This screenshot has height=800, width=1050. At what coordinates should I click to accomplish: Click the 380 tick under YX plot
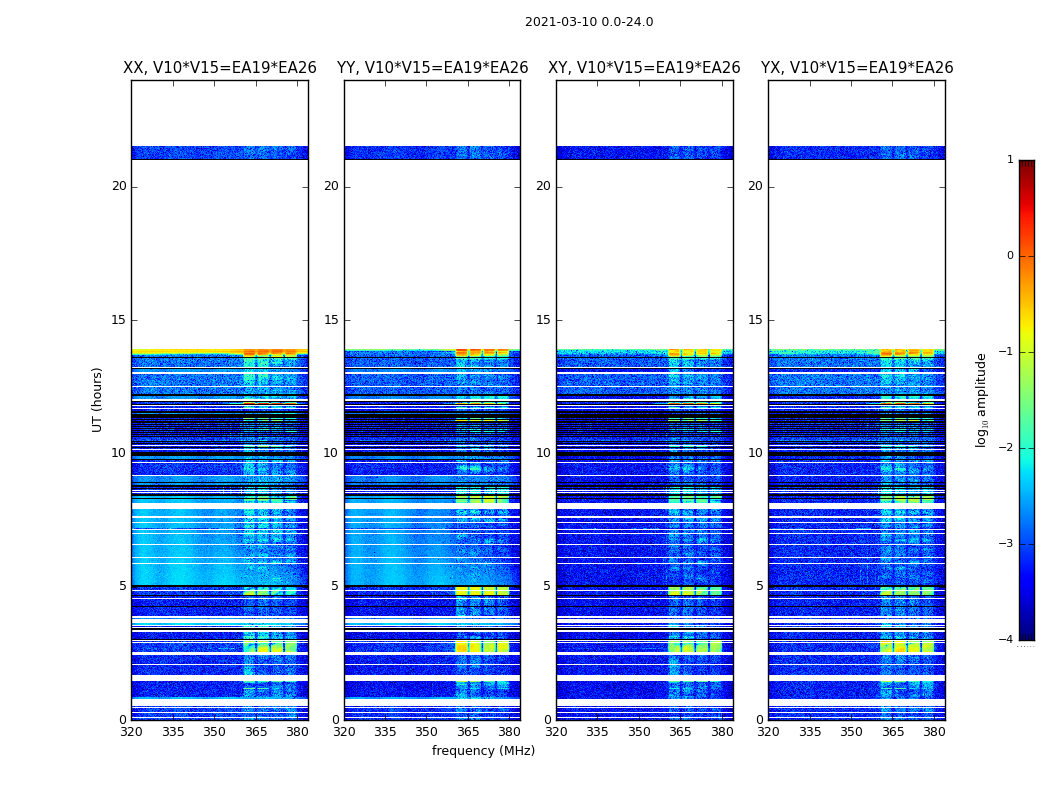933,732
